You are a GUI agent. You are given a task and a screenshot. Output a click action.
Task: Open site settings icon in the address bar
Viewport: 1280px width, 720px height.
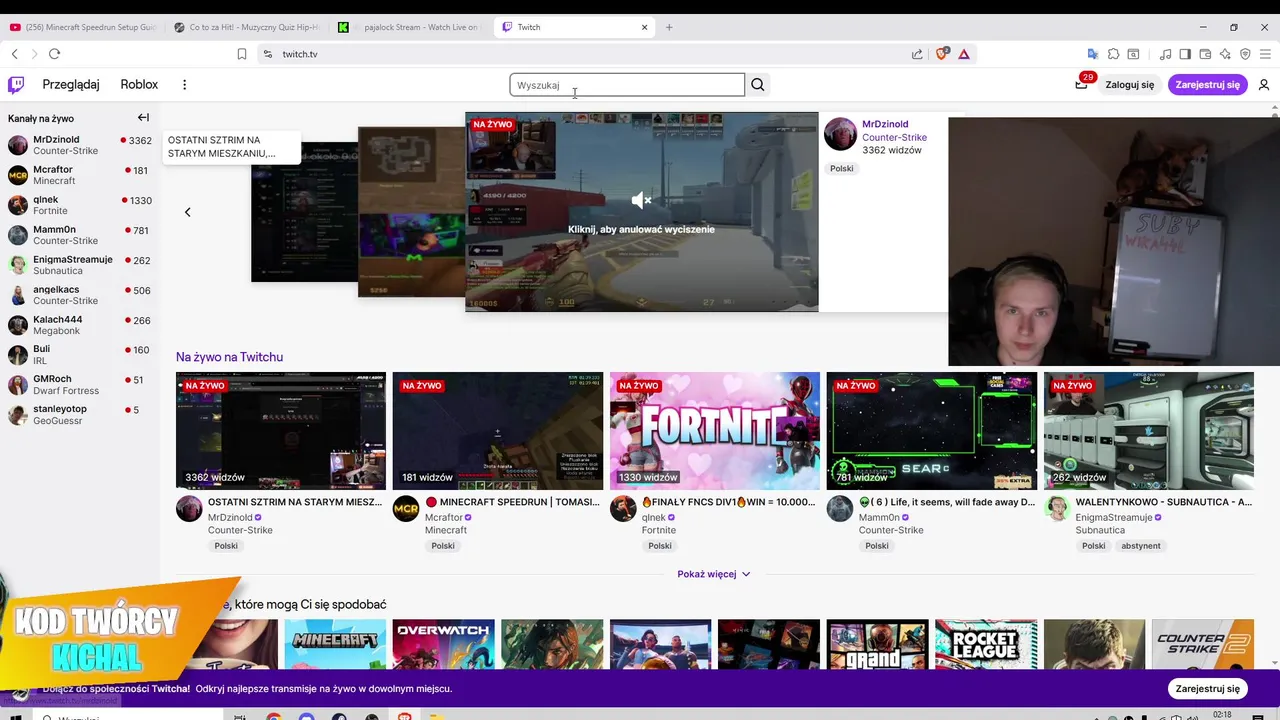coord(267,54)
